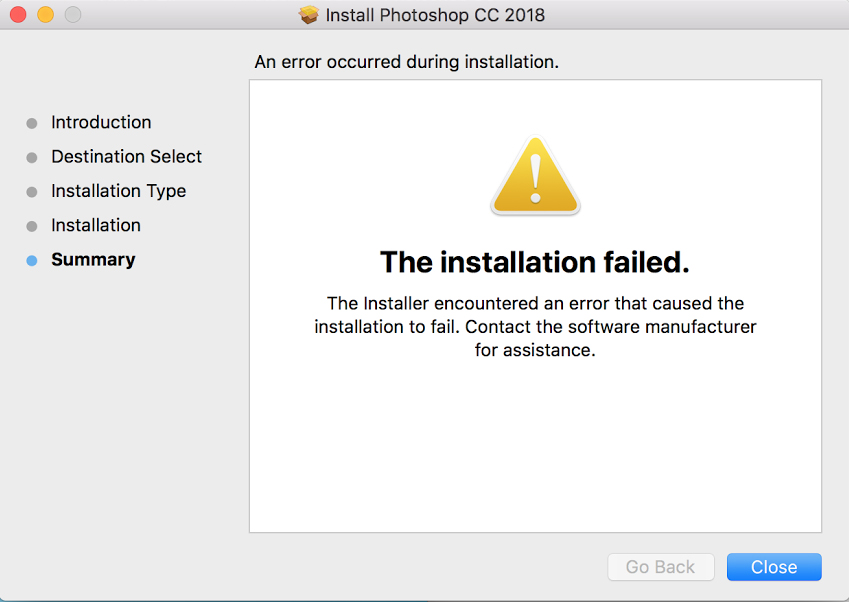849x602 pixels.
Task: Click the bullet beside Installation Type
Action: tap(33, 191)
